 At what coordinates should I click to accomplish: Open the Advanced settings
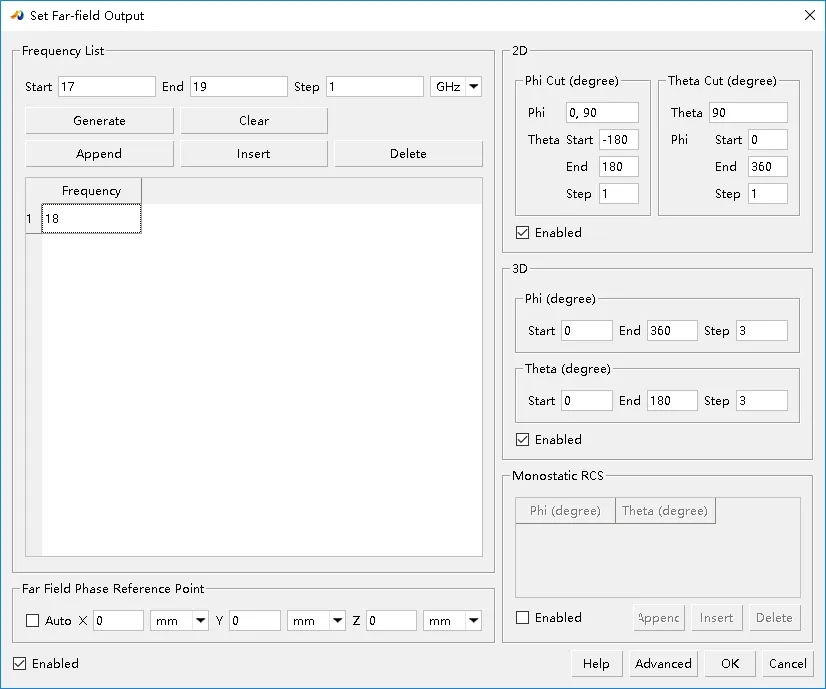663,663
